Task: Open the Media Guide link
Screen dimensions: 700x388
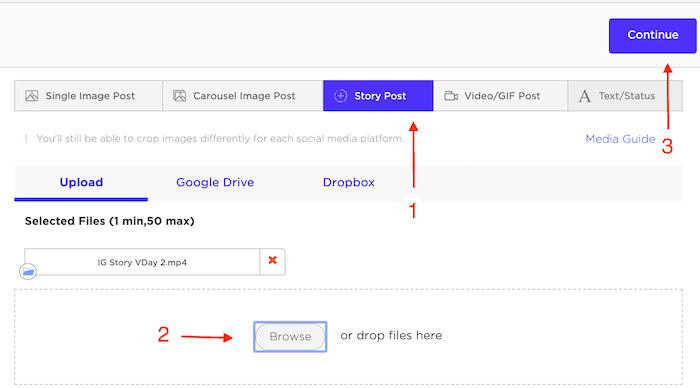Action: pos(620,139)
